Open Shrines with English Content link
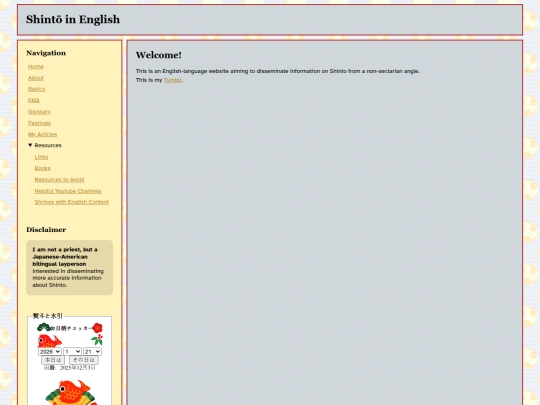 [72, 202]
